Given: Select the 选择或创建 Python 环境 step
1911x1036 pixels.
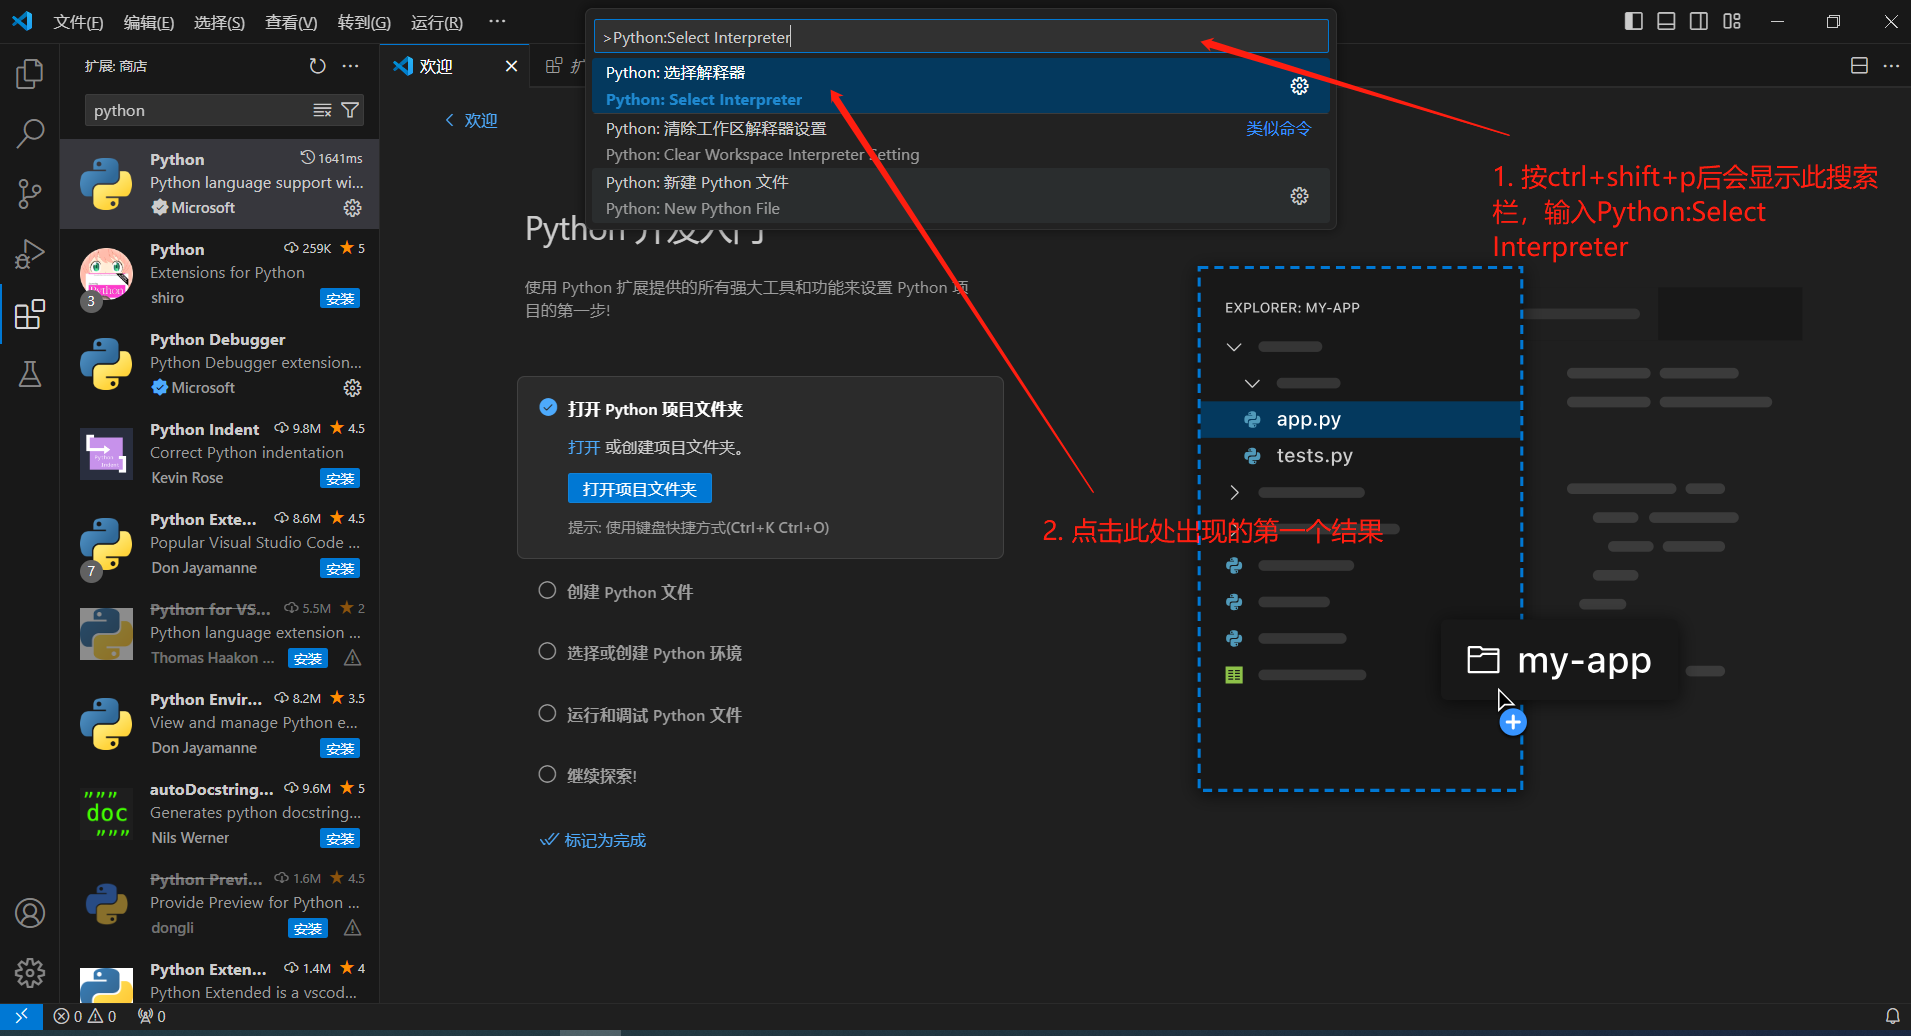Looking at the screenshot, I should point(654,653).
